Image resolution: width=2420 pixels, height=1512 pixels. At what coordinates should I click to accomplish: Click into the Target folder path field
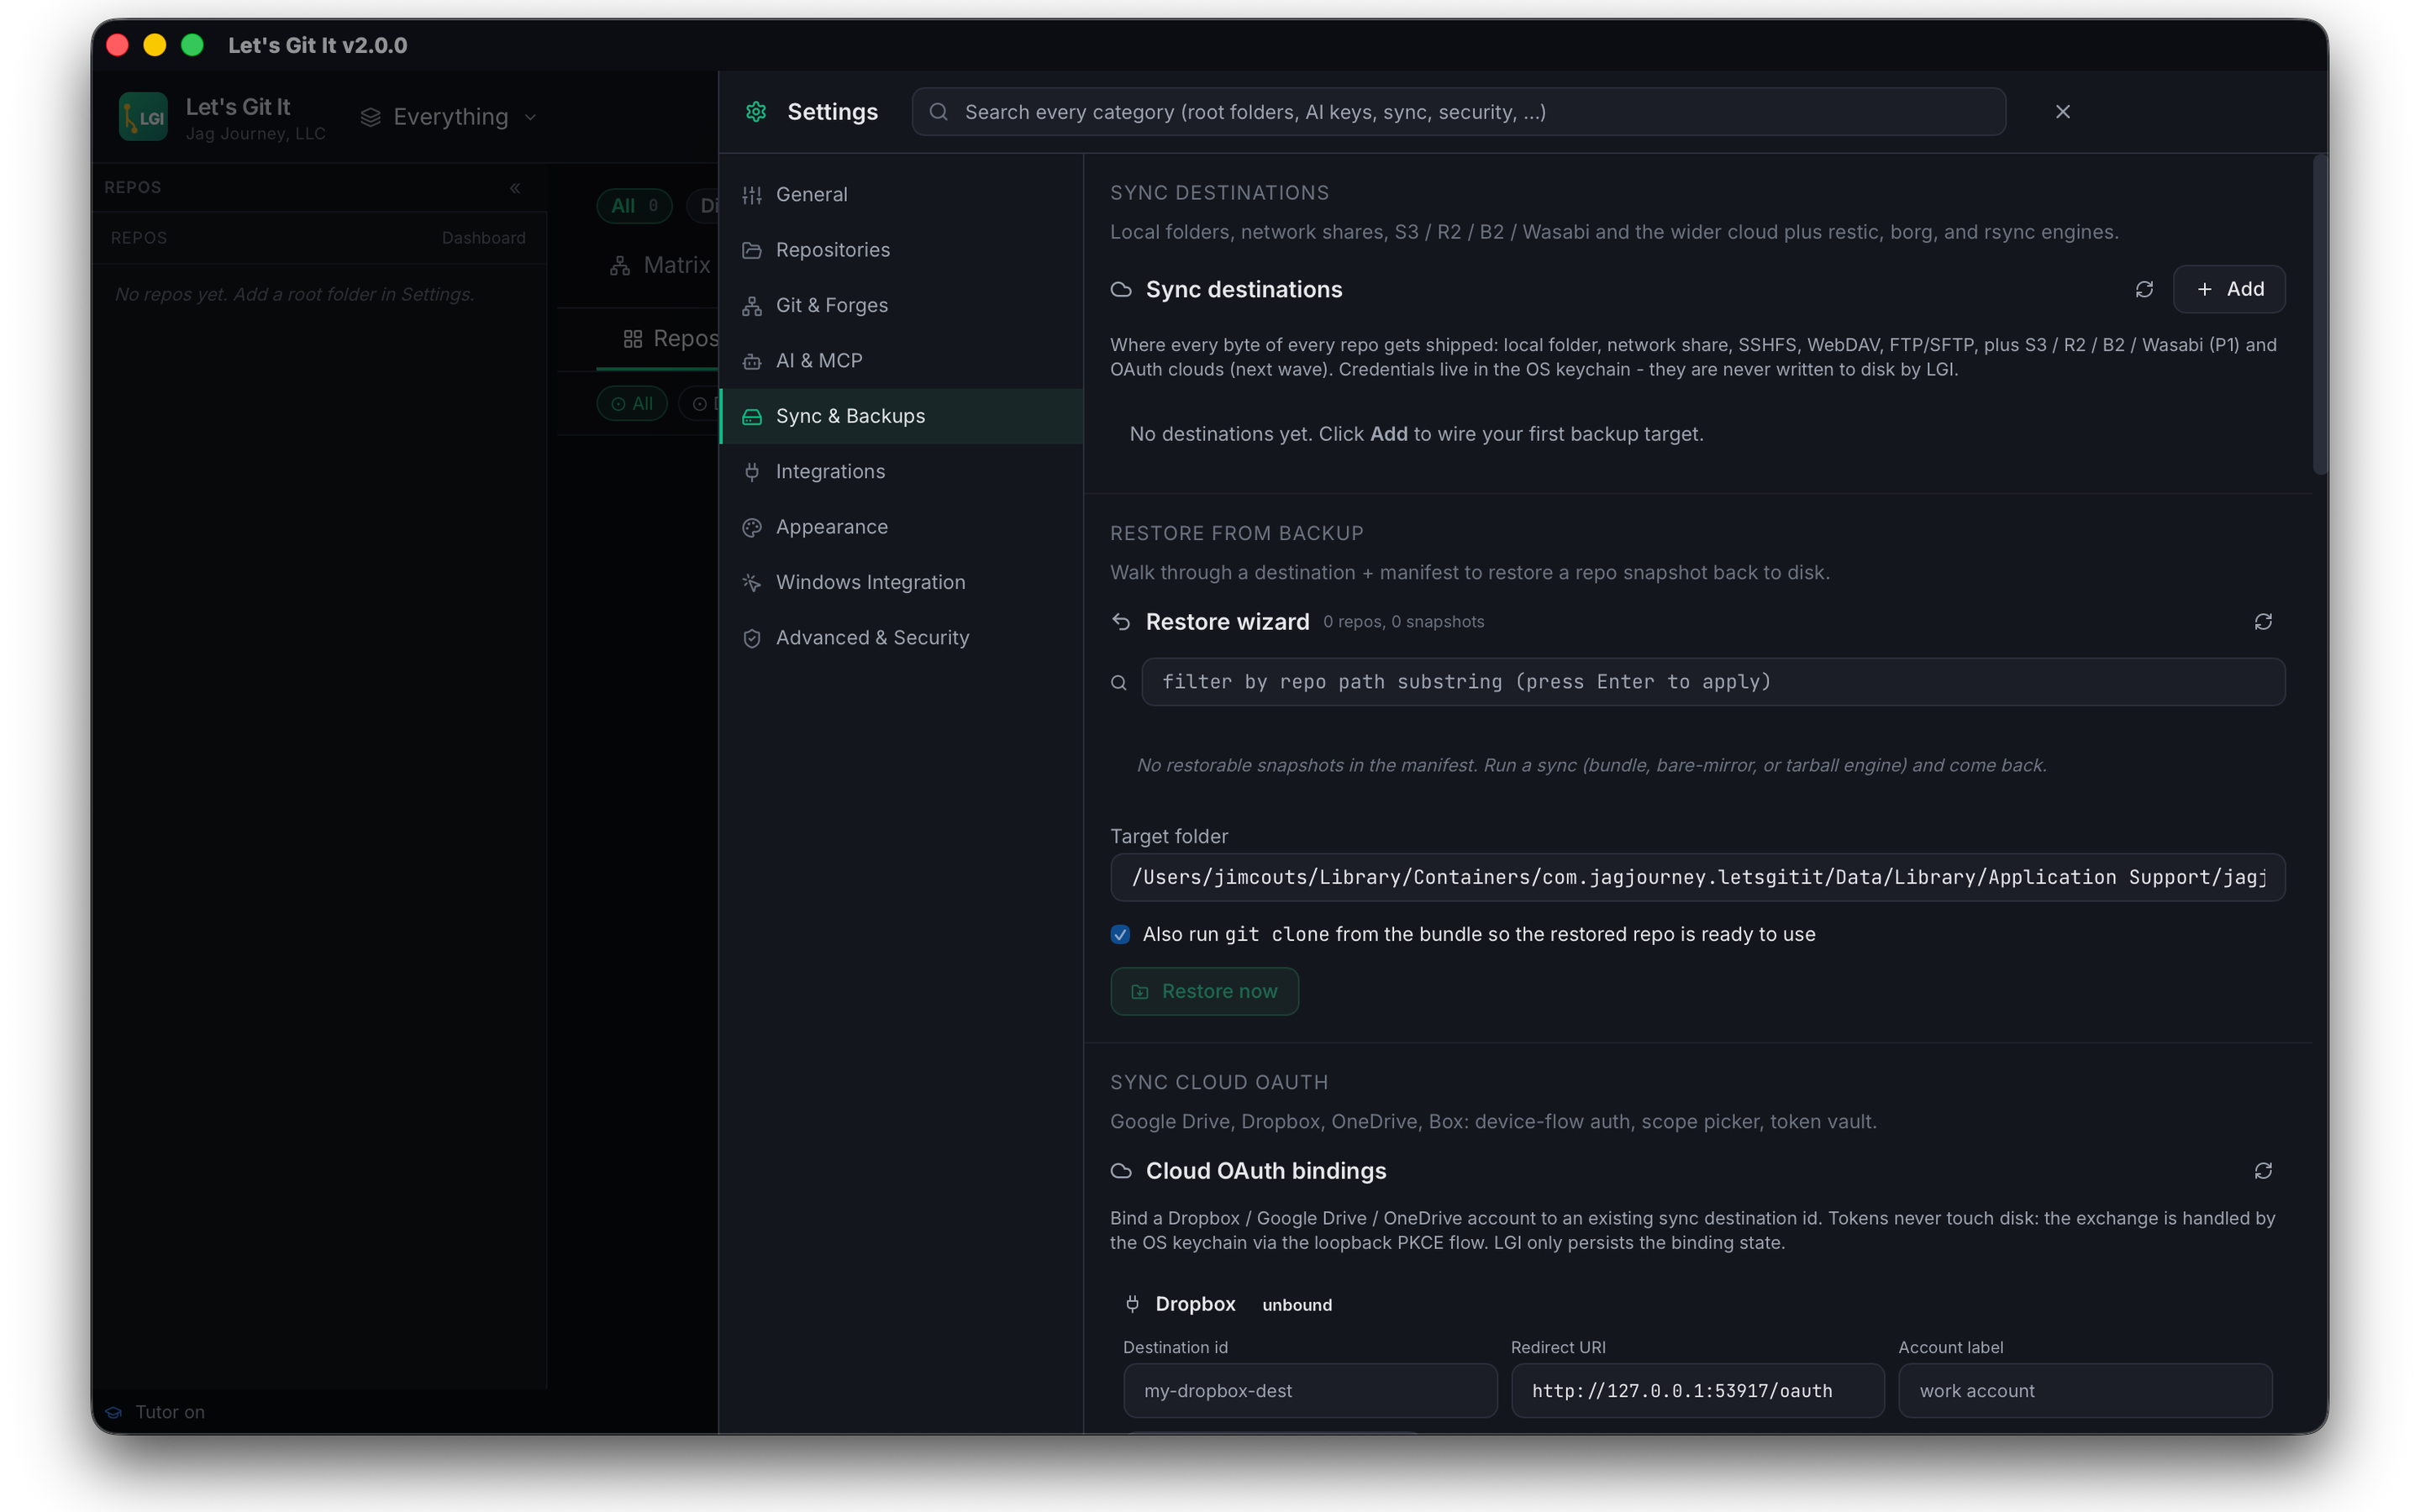click(1697, 877)
